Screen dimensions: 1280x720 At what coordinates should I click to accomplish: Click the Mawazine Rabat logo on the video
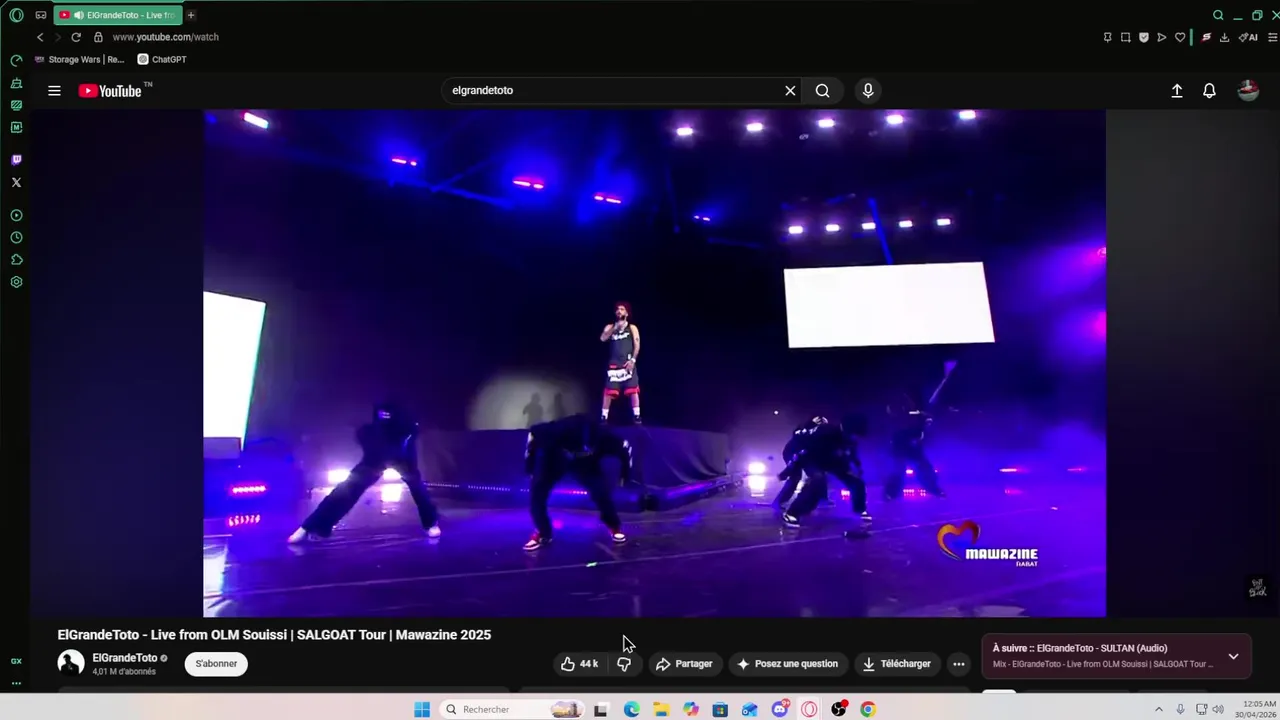(987, 545)
